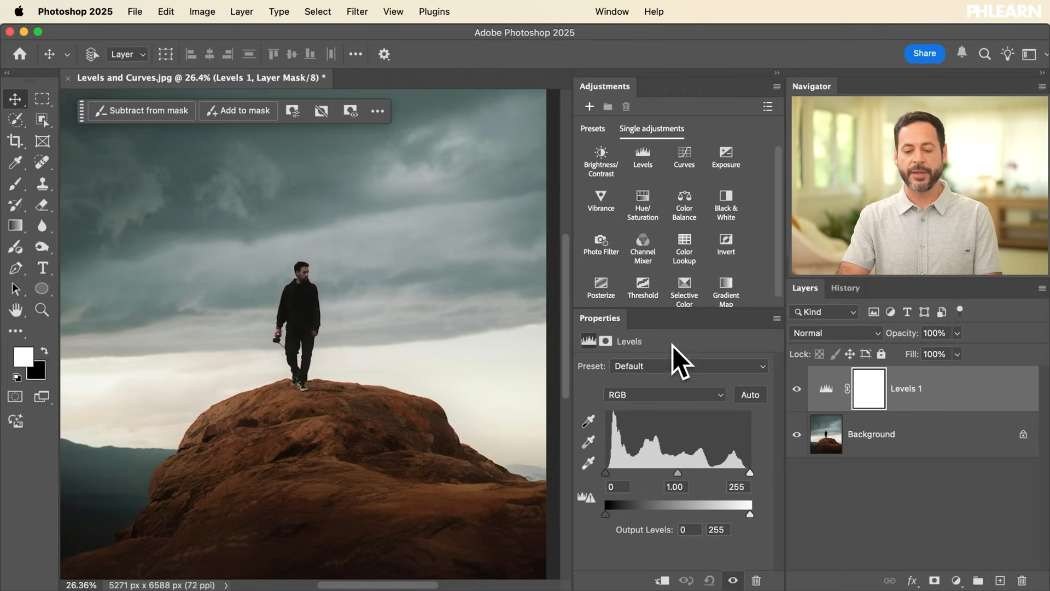Add a Photo Filter adjustment
The height and width of the screenshot is (591, 1050).
coord(601,244)
